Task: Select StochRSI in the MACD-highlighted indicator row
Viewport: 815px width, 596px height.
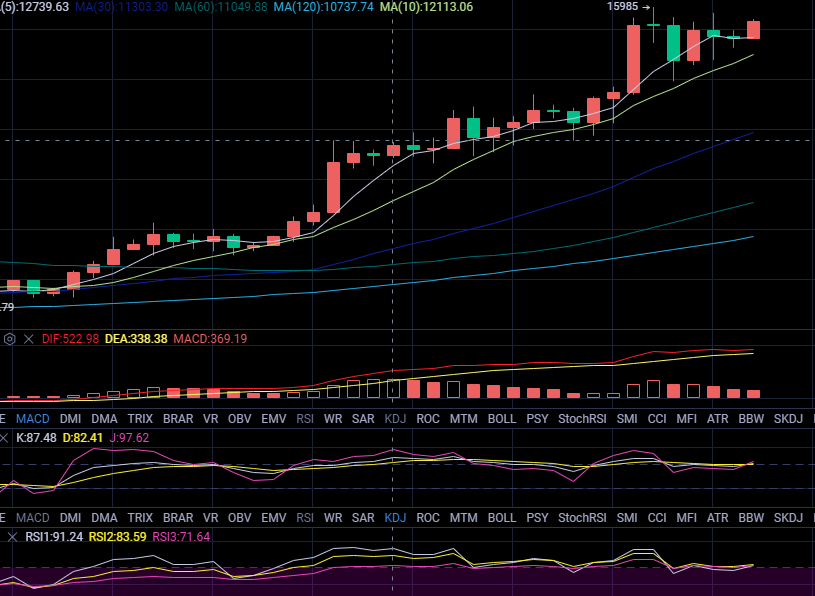Action: pos(582,419)
